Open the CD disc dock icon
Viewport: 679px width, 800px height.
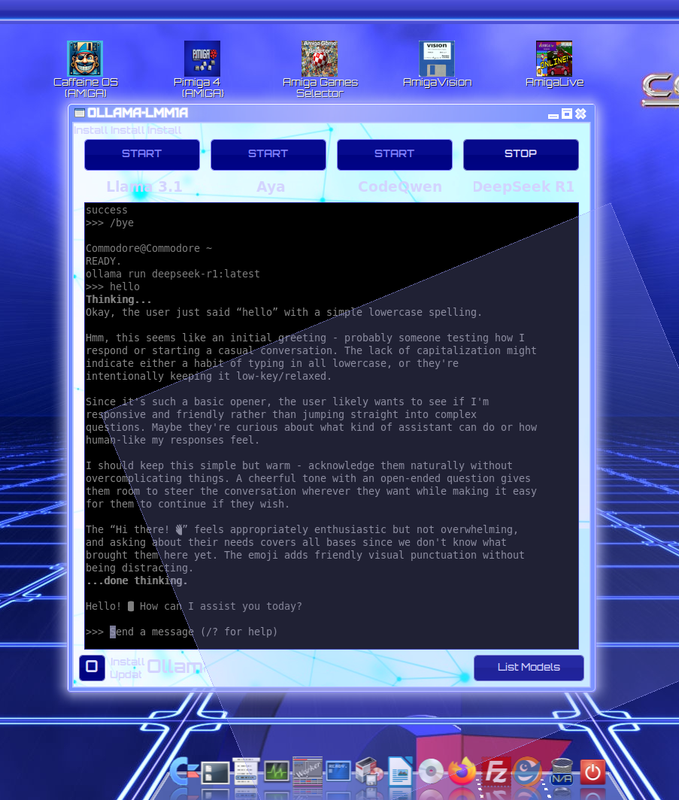click(431, 771)
